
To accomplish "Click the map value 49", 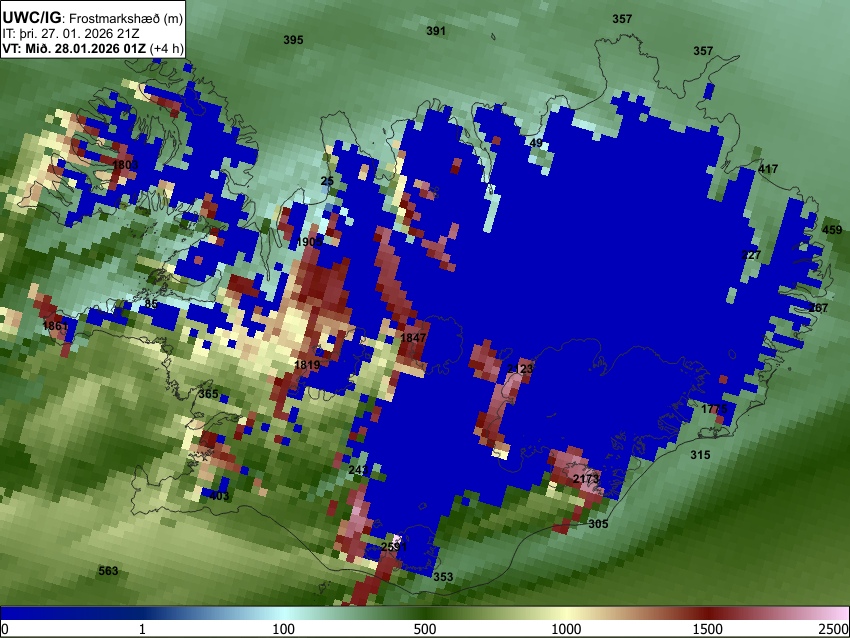I will [x=536, y=143].
